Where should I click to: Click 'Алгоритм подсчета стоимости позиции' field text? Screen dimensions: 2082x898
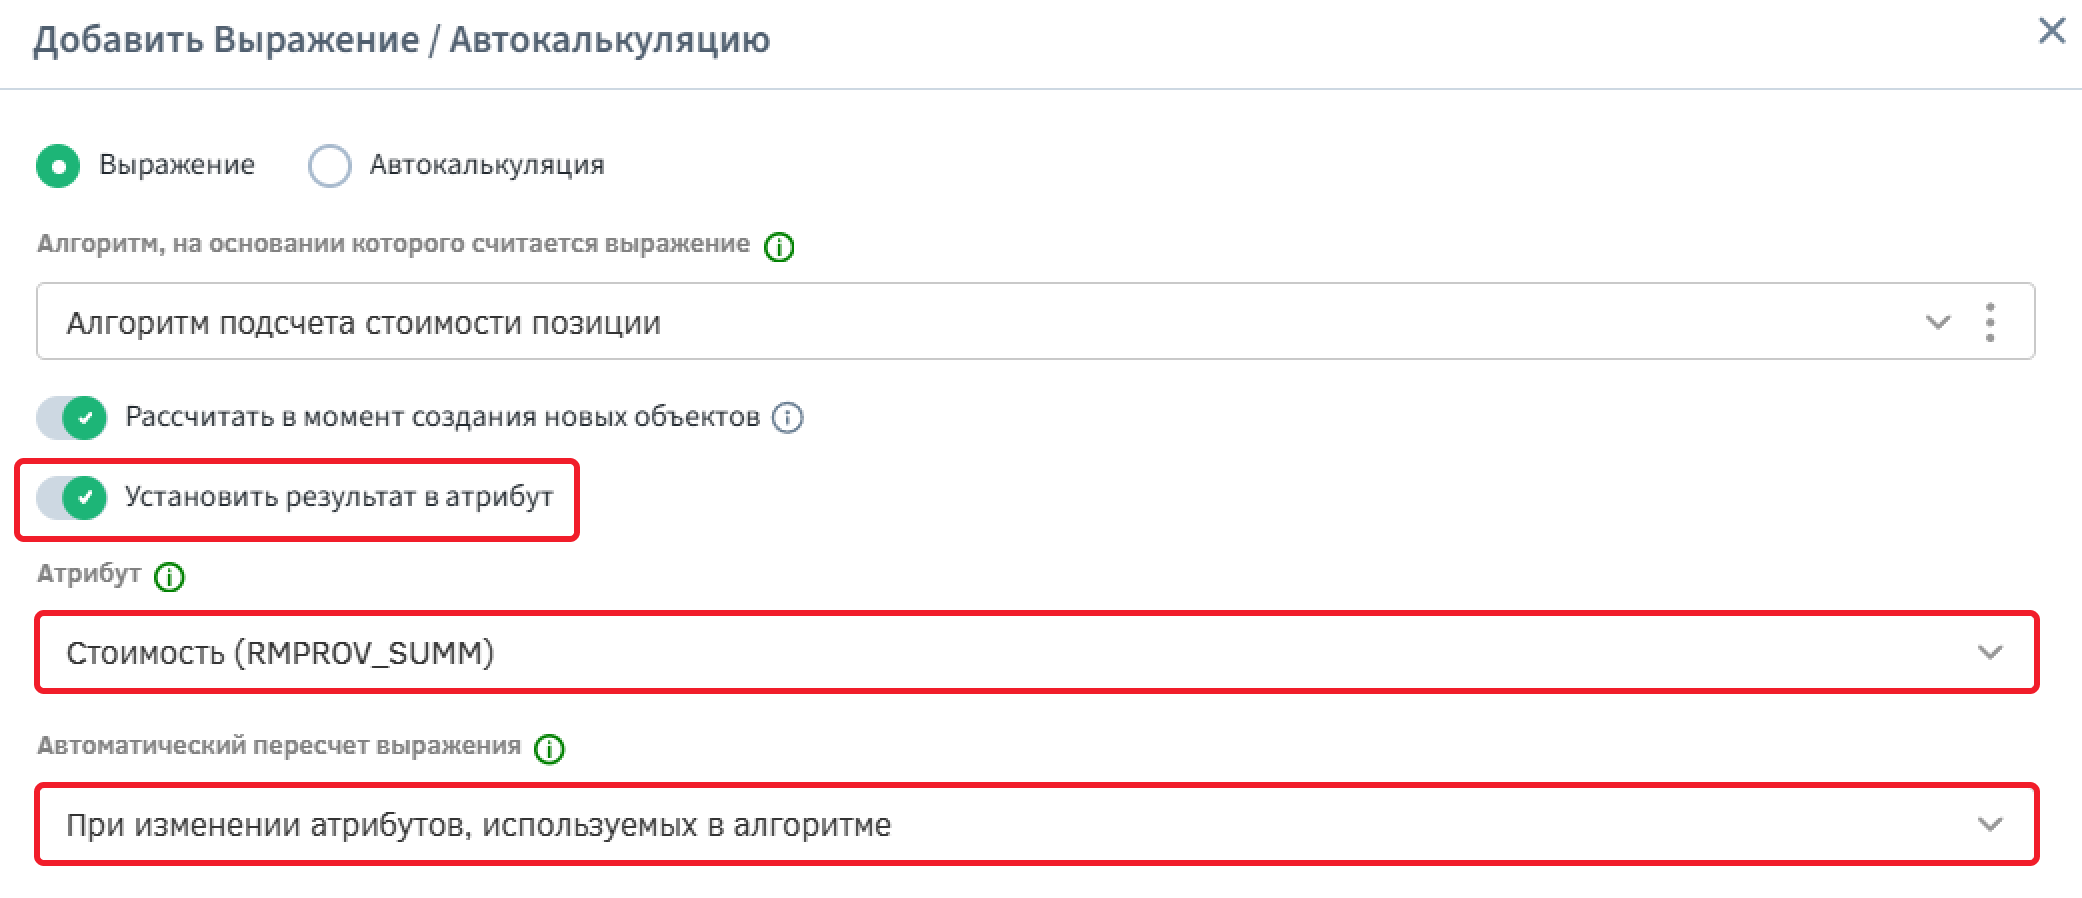363,323
